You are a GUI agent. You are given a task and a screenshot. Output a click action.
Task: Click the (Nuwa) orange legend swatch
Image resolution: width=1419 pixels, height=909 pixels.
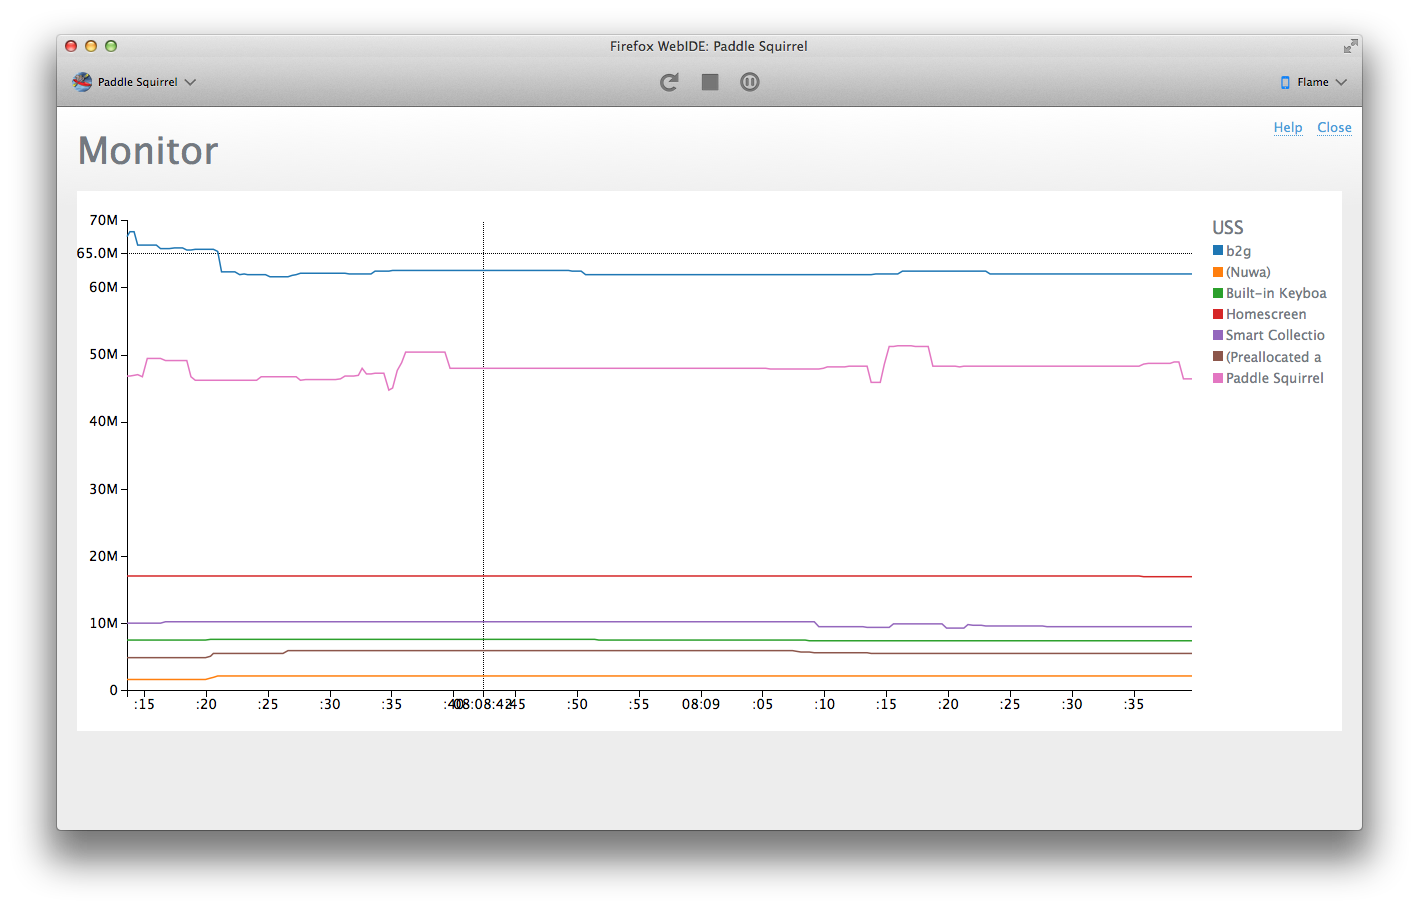point(1218,272)
